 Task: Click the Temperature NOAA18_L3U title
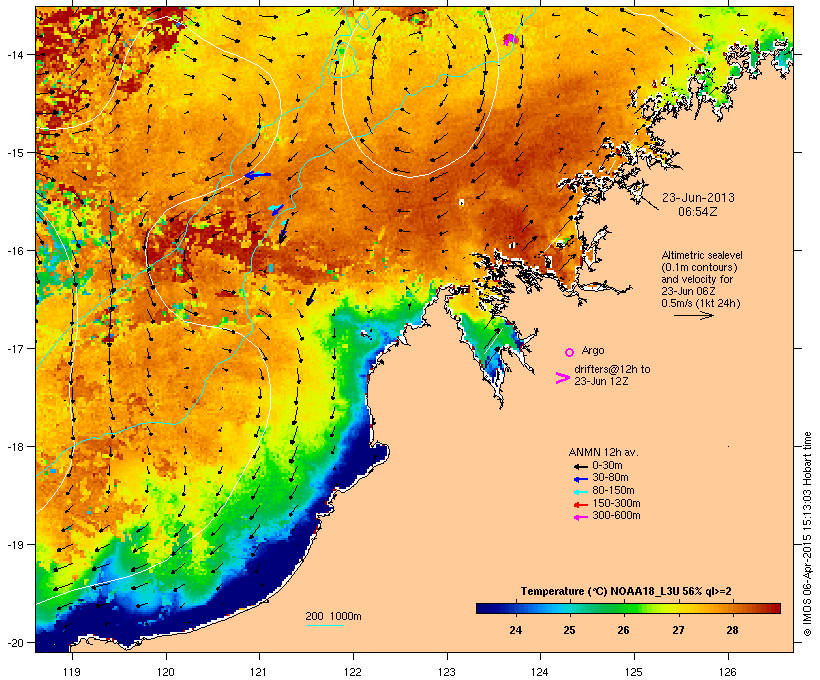626,592
